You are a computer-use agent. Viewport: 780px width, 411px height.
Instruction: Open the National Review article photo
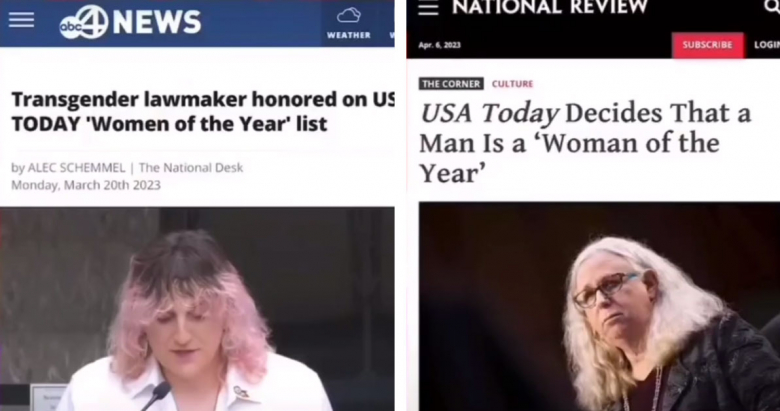click(599, 306)
